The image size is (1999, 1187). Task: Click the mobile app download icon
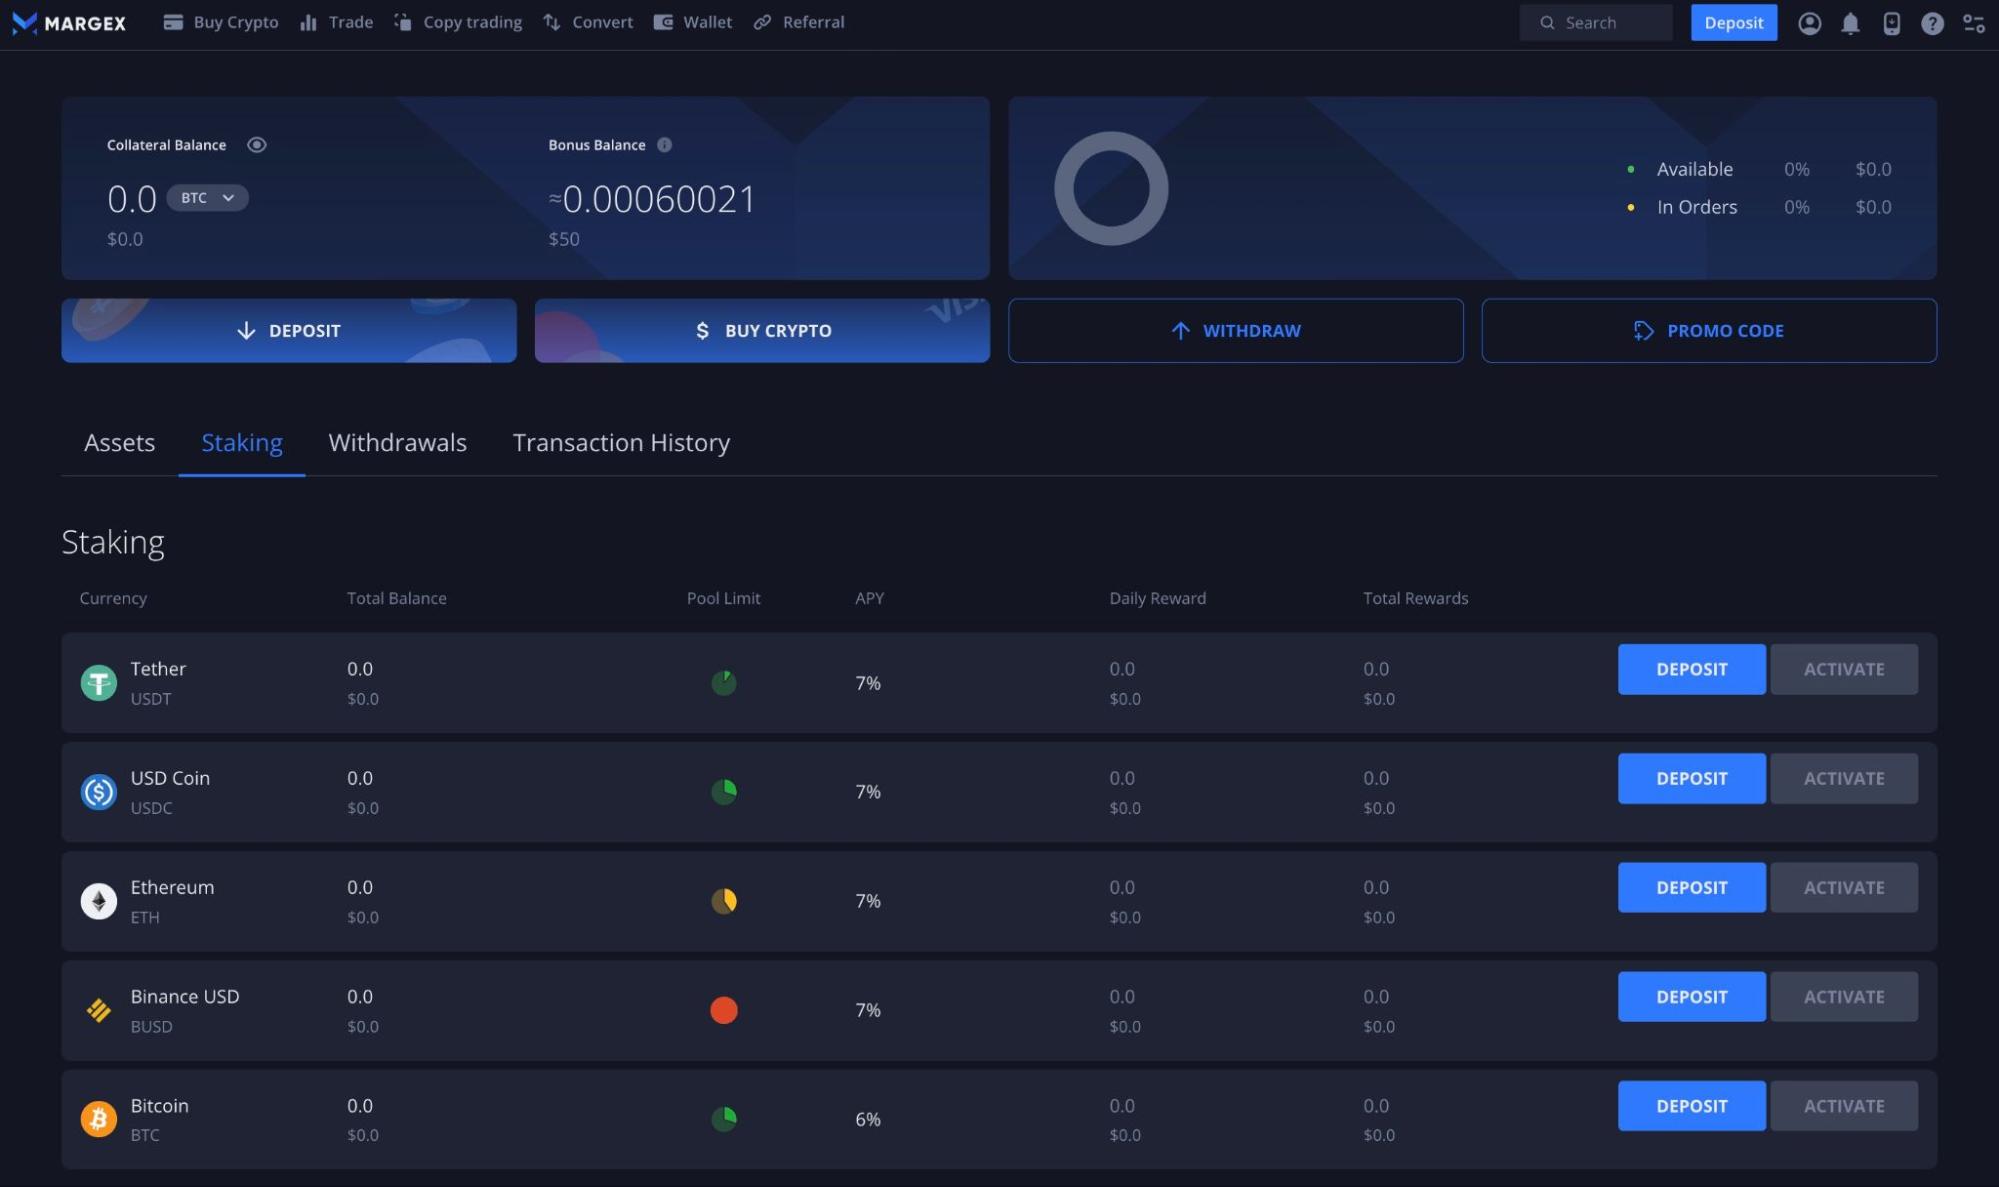[1891, 22]
